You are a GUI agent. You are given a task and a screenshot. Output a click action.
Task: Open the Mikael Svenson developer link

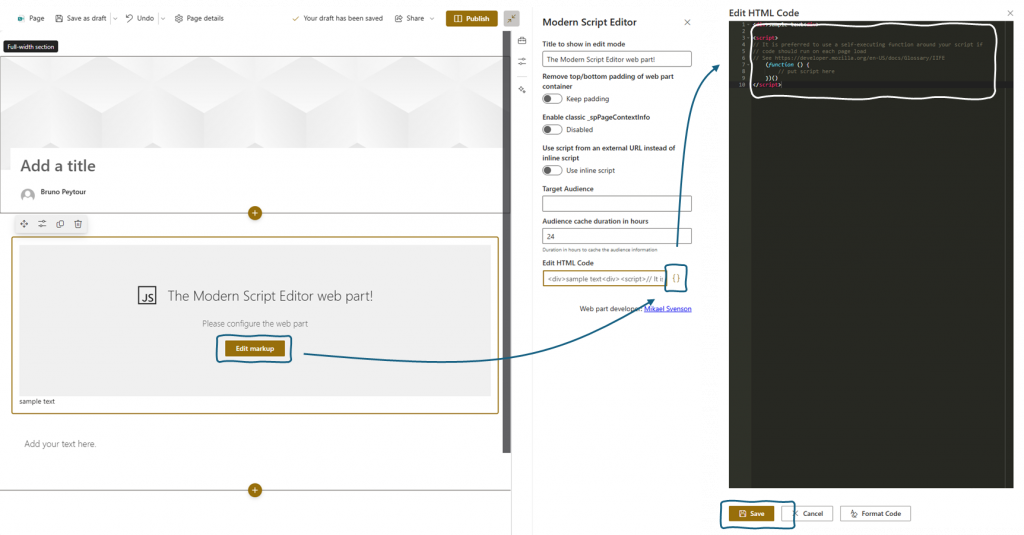pos(667,309)
